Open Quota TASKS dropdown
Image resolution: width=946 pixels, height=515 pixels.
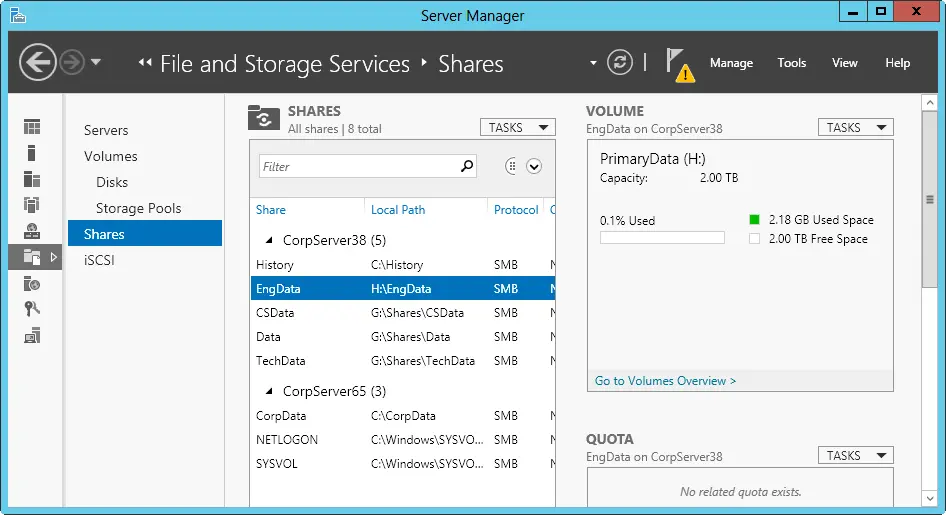coord(856,455)
